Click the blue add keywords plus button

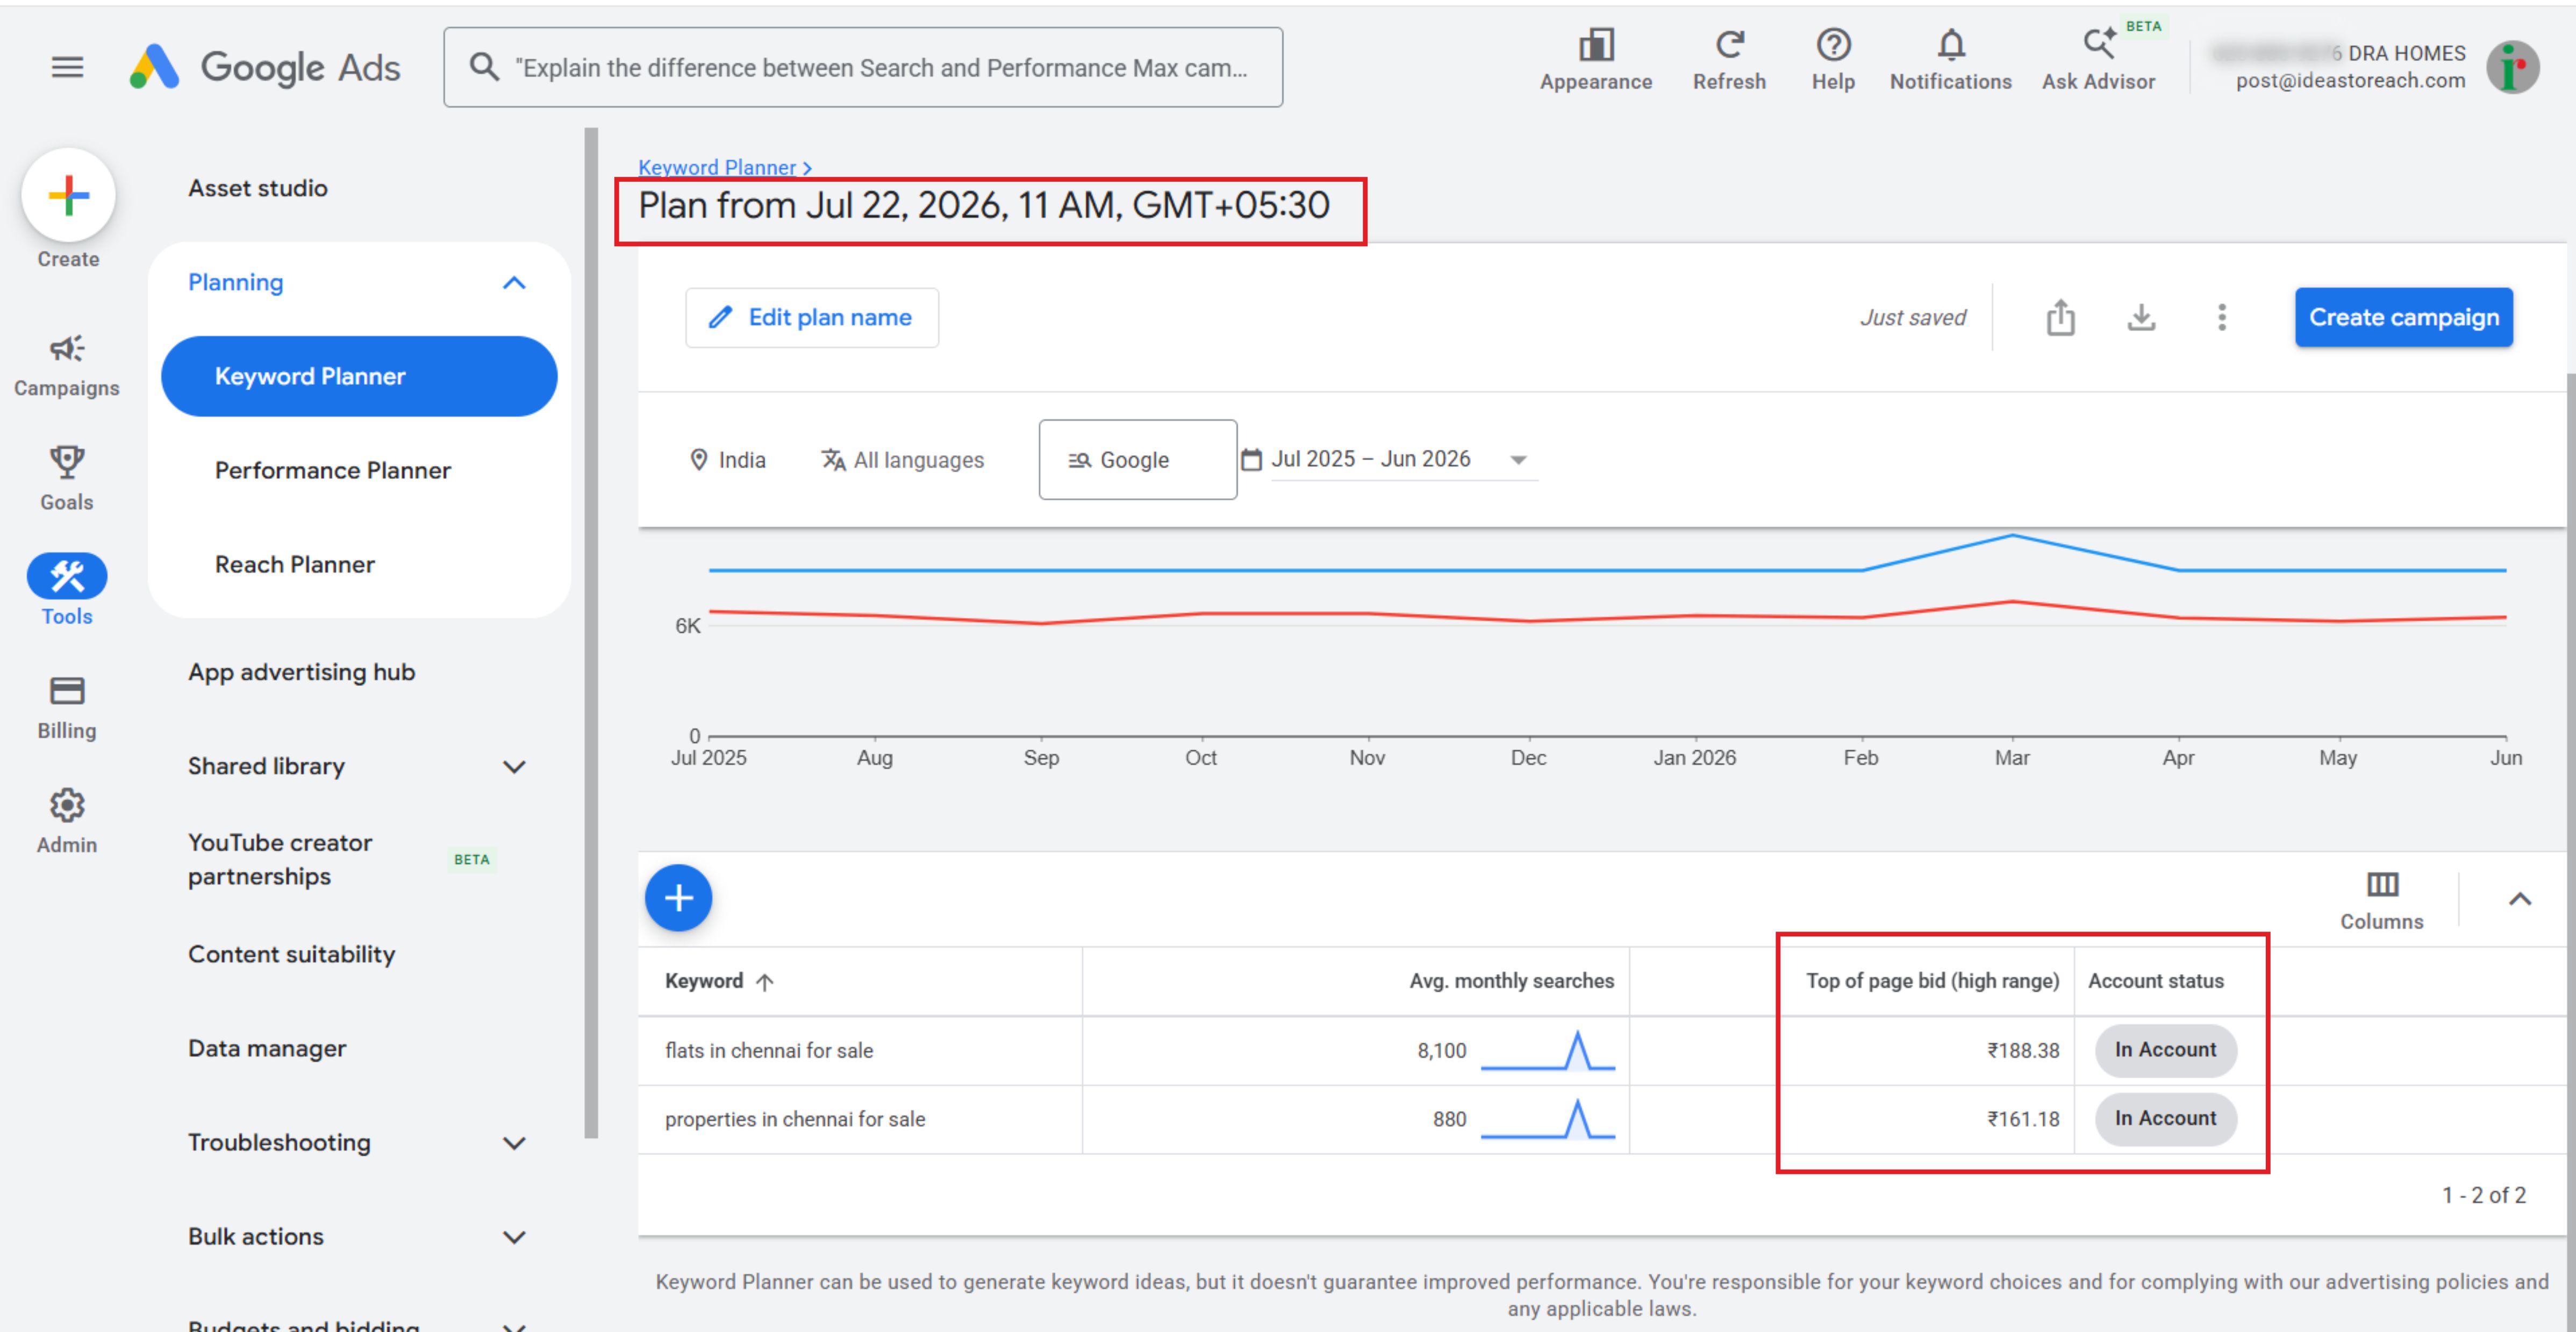[x=678, y=898]
